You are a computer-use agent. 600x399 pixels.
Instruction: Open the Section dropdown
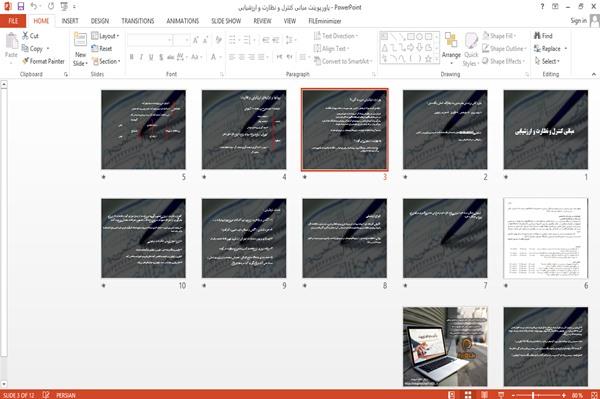coord(106,61)
